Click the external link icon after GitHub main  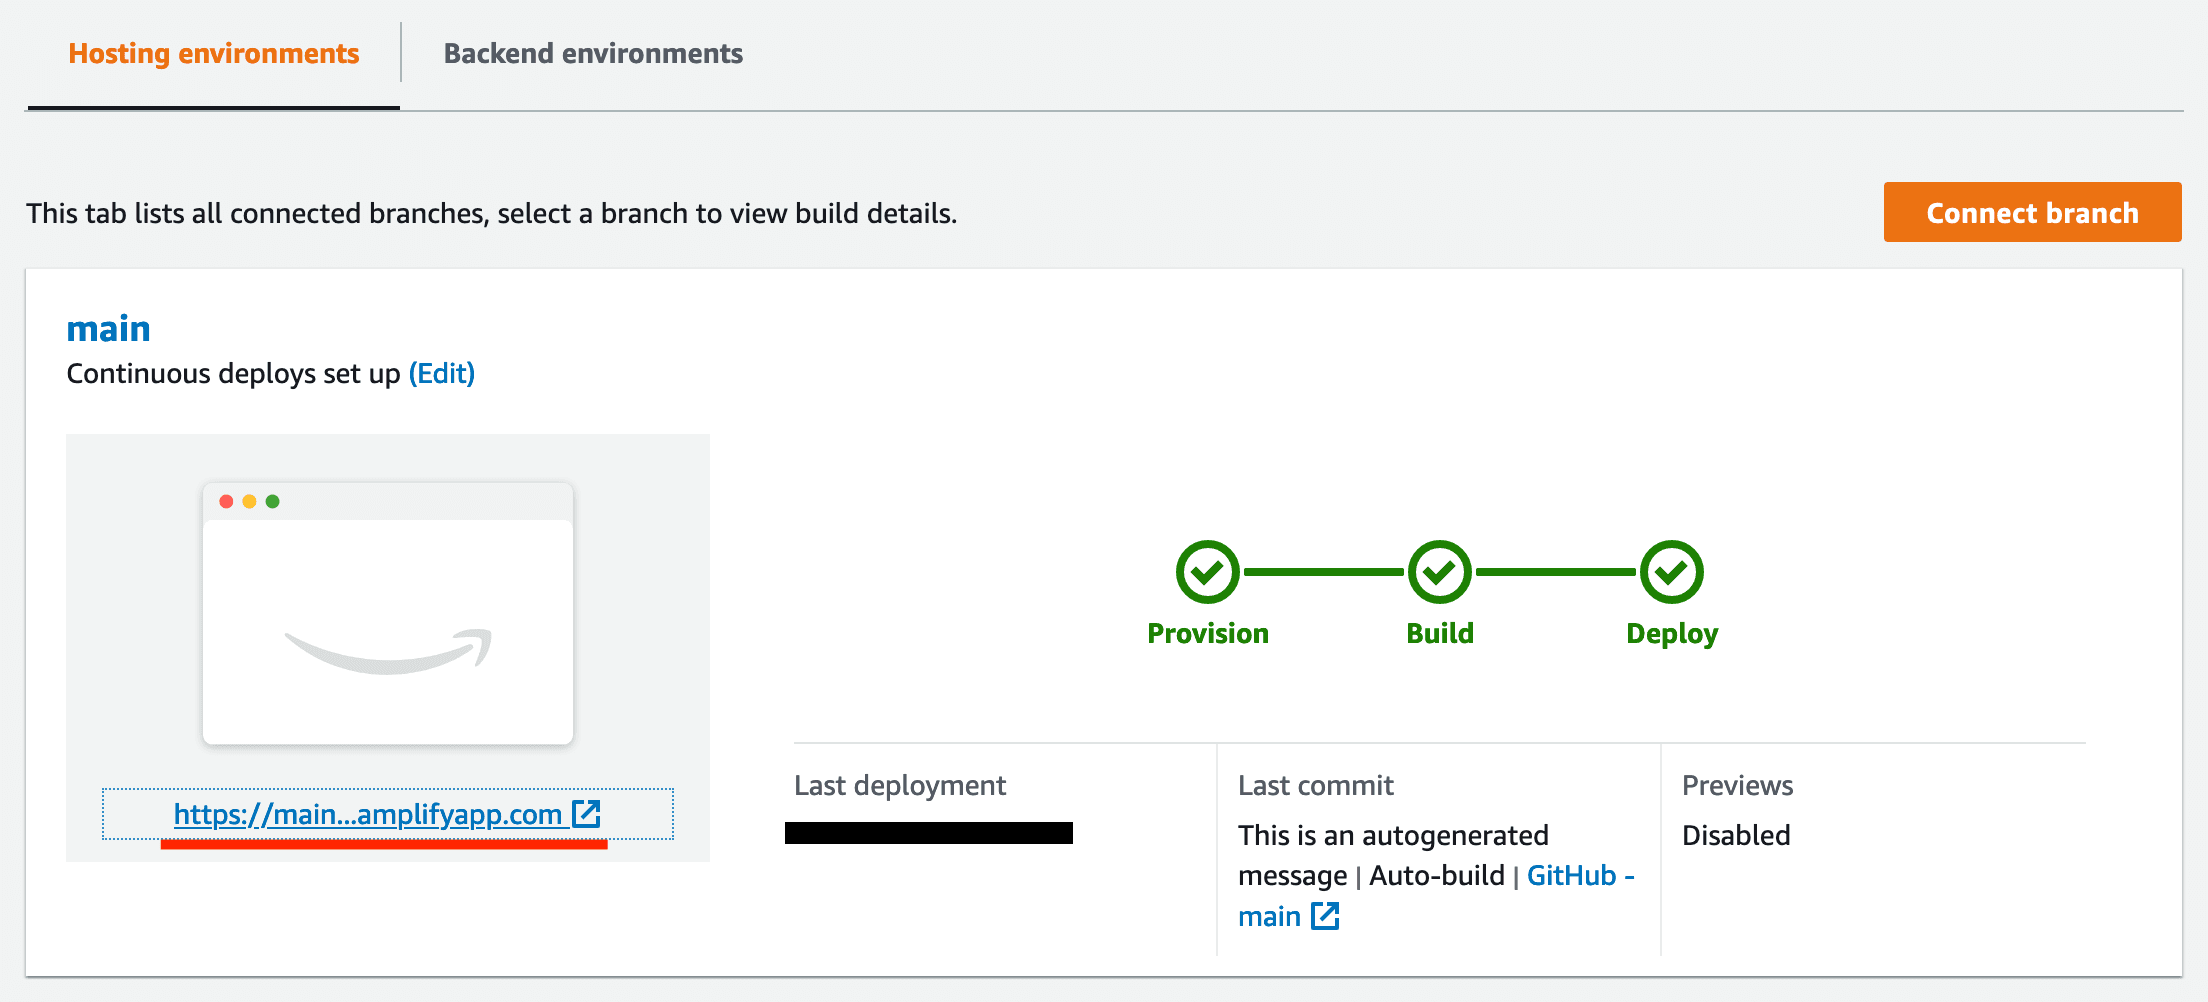(x=1325, y=916)
